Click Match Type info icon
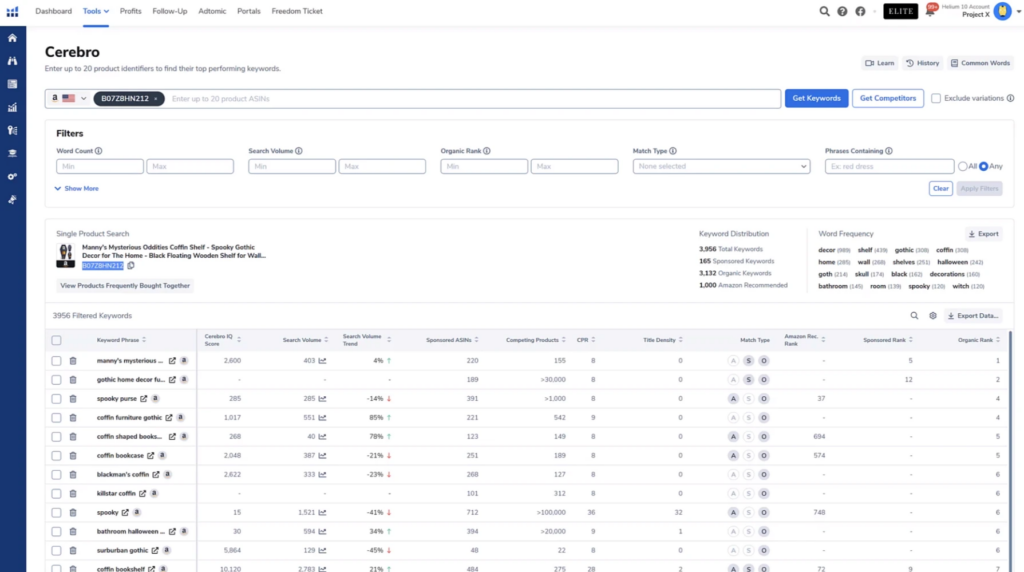Screen dimensions: 1024x572 point(673,151)
